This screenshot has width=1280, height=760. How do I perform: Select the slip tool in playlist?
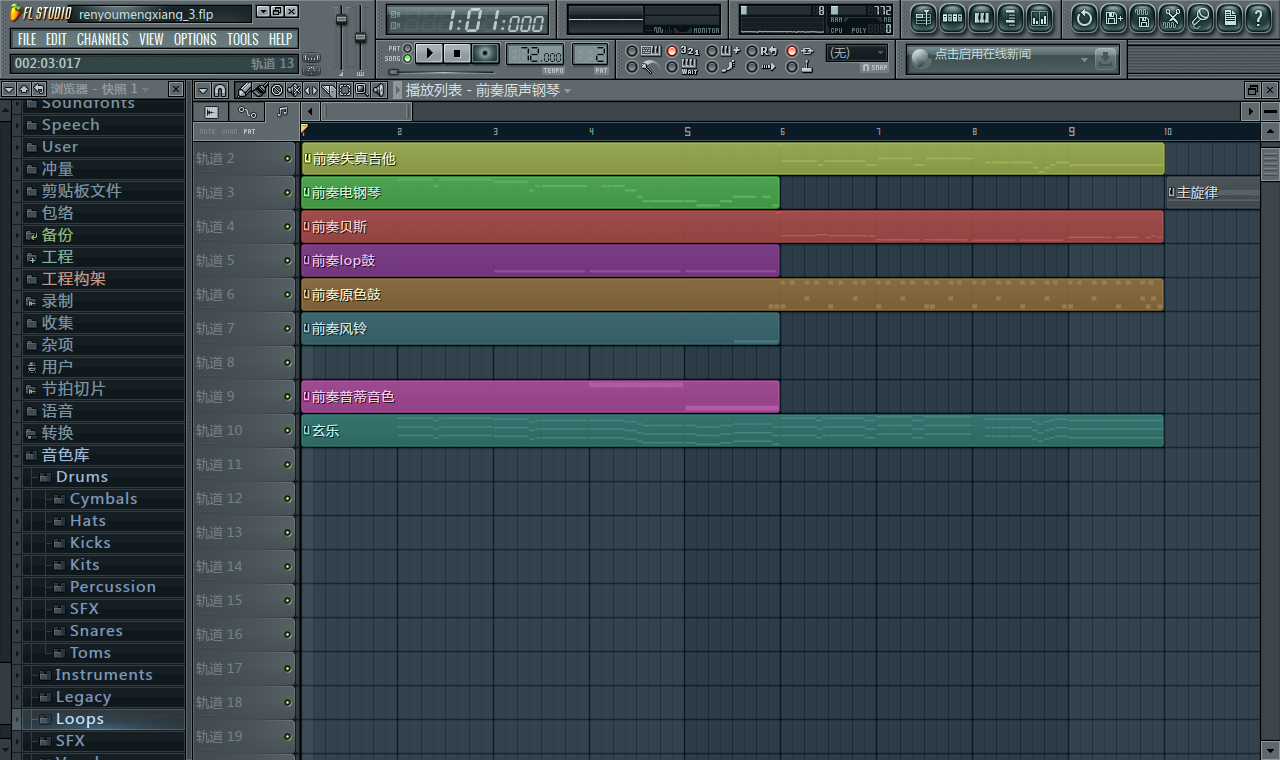click(311, 90)
